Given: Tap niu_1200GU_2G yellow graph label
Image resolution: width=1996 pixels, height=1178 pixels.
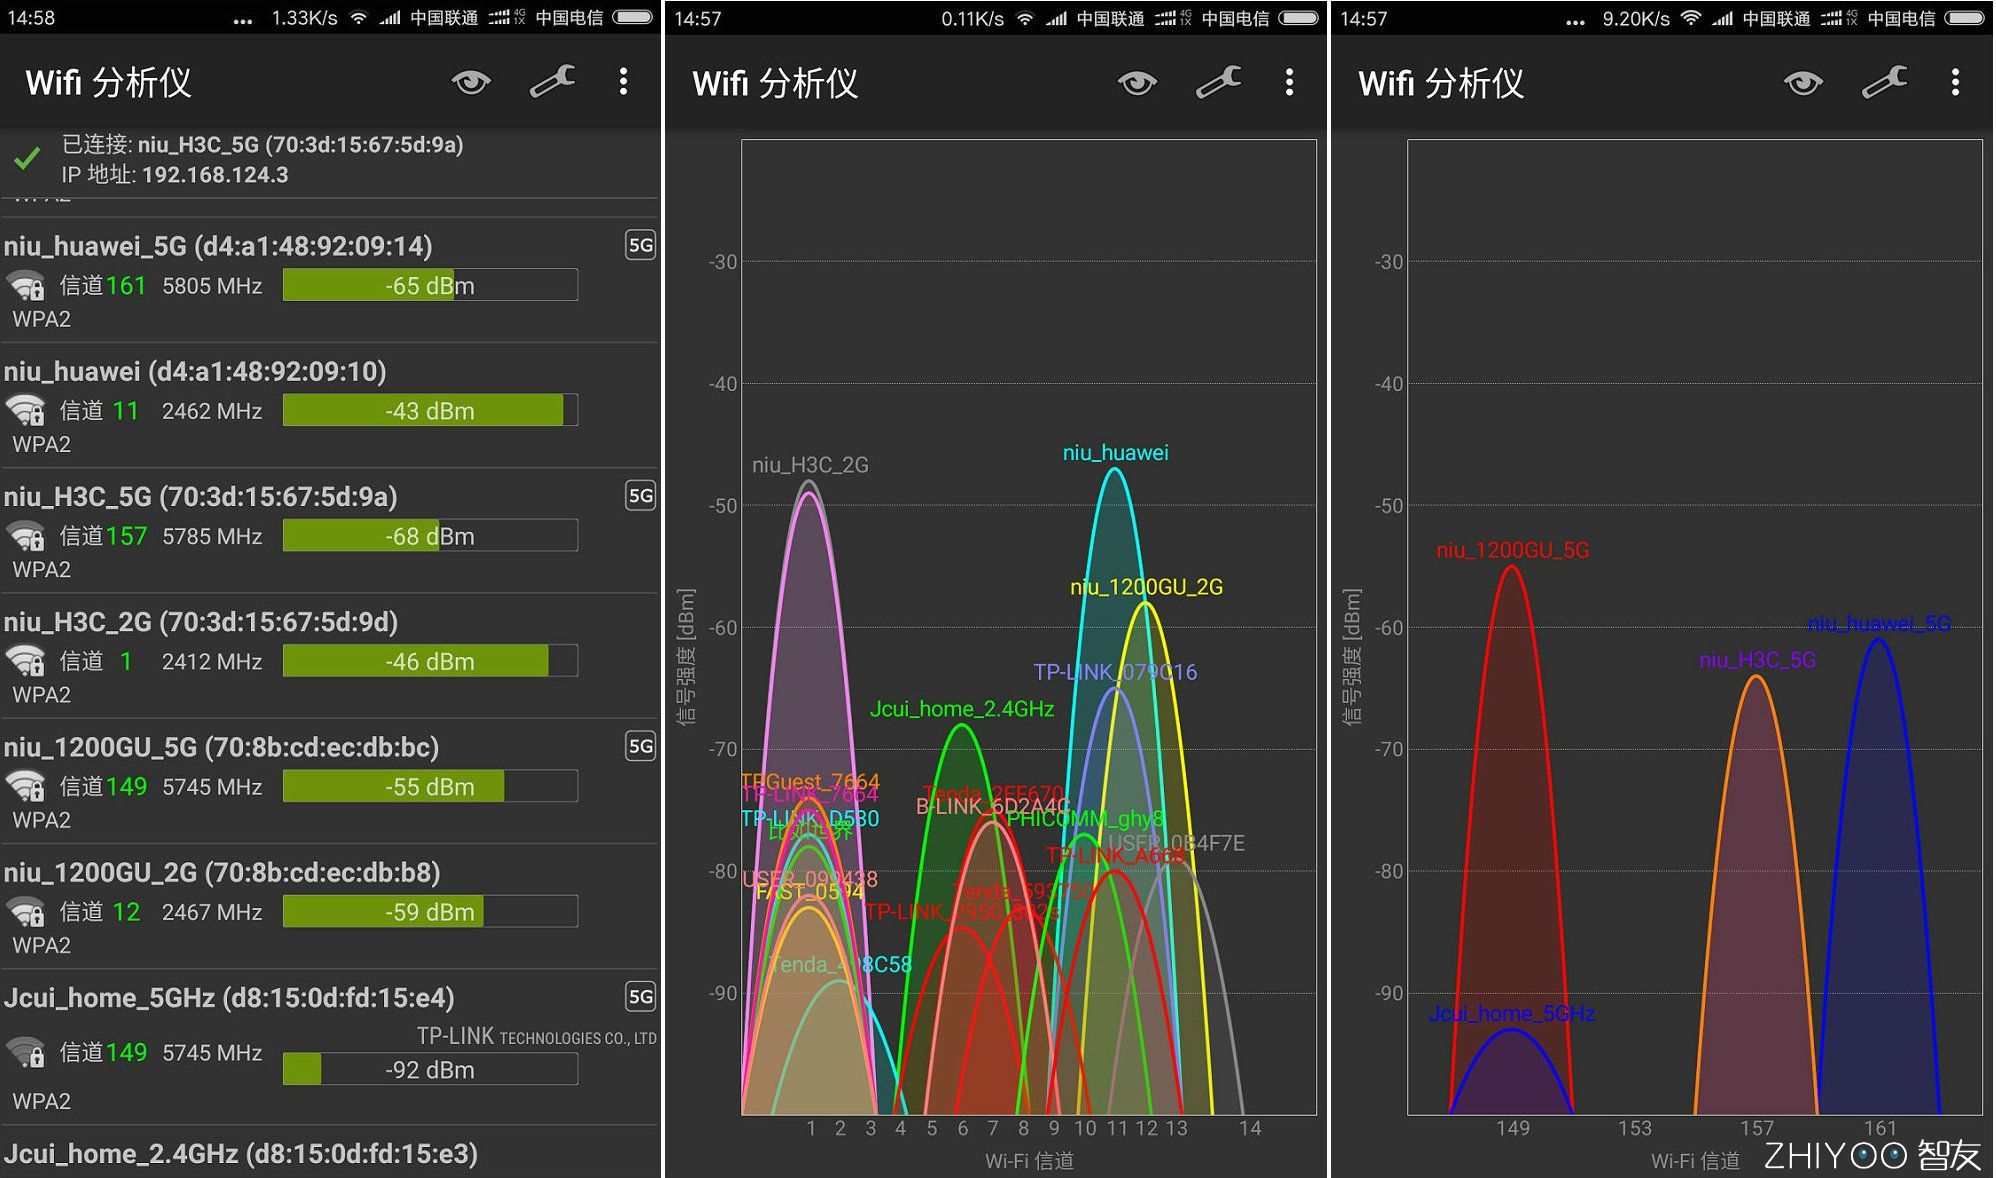Looking at the screenshot, I should click(1146, 587).
